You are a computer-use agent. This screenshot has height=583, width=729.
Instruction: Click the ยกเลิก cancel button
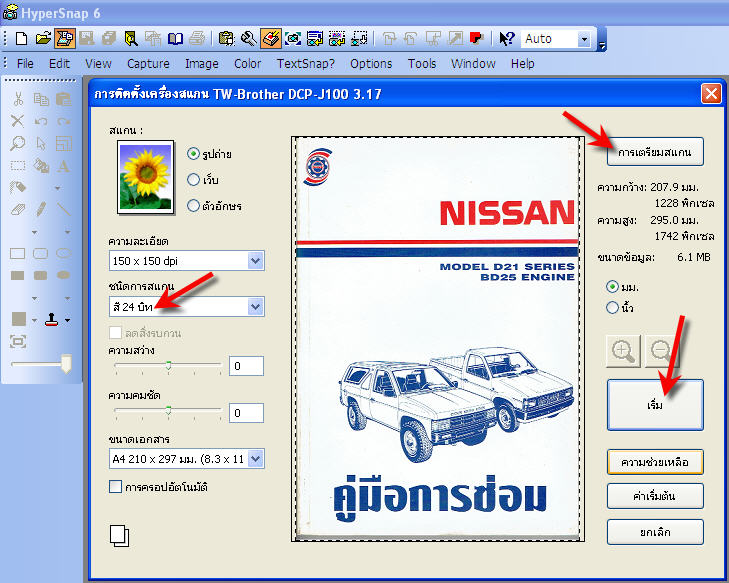tap(655, 532)
